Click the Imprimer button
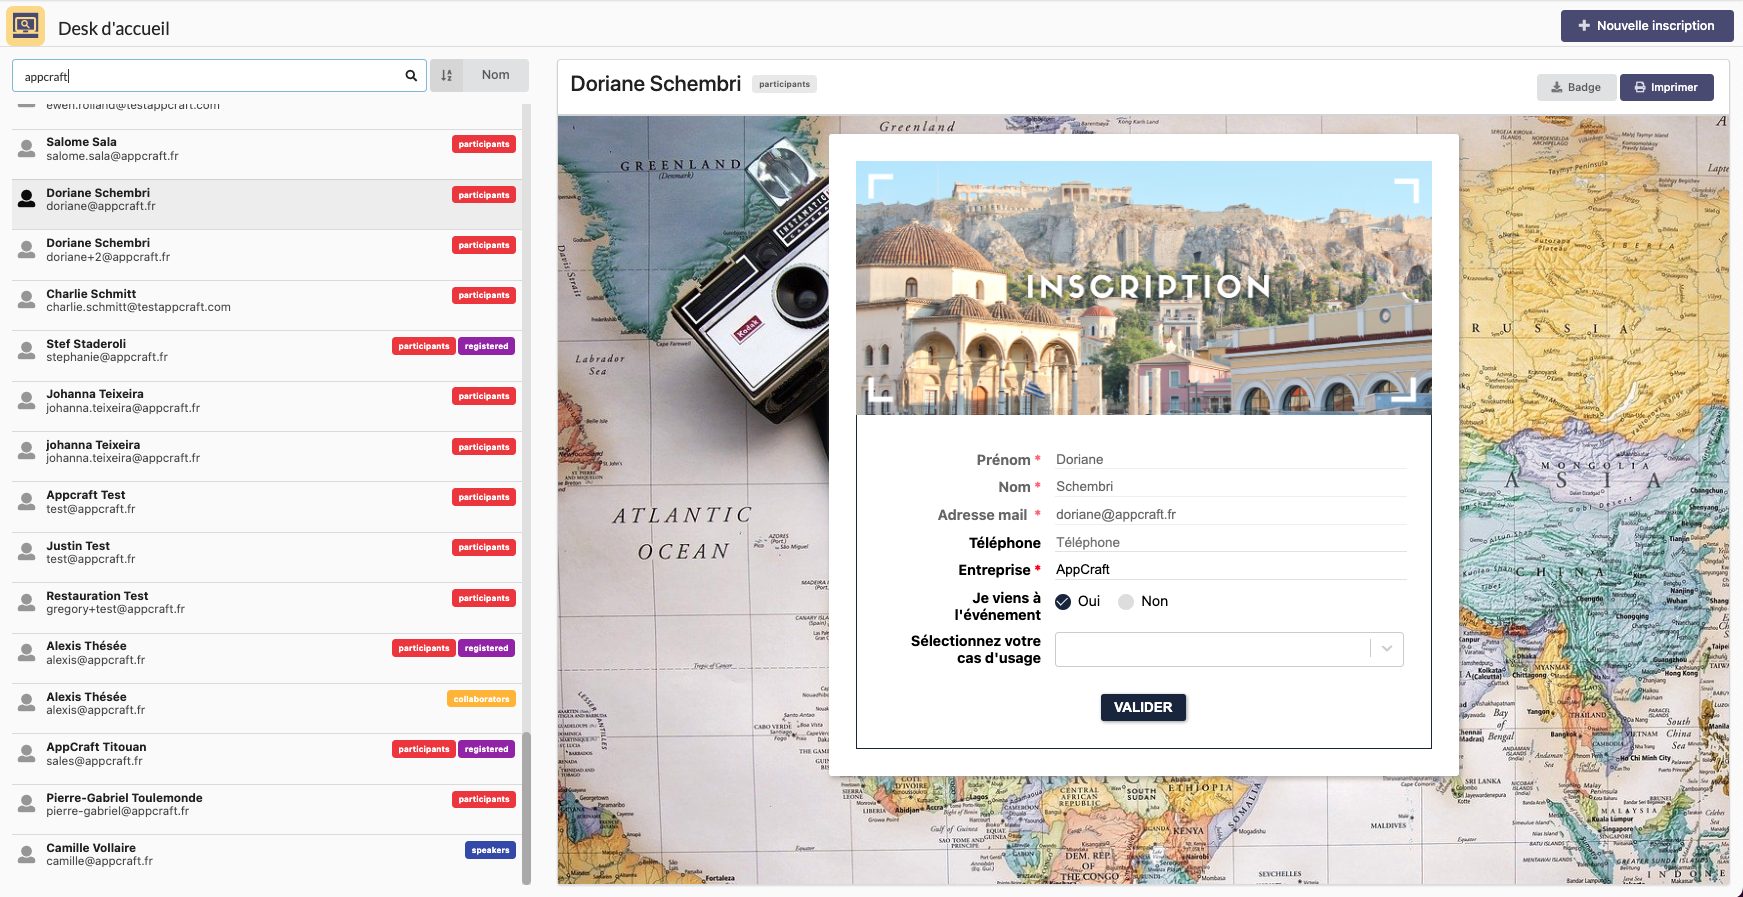 click(1666, 88)
